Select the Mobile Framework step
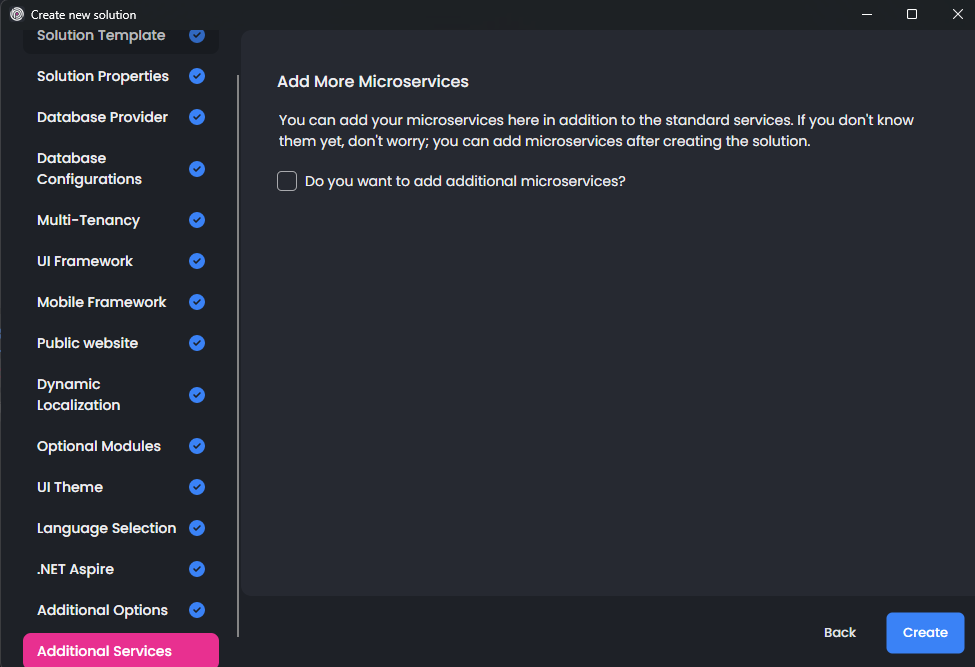 click(101, 302)
